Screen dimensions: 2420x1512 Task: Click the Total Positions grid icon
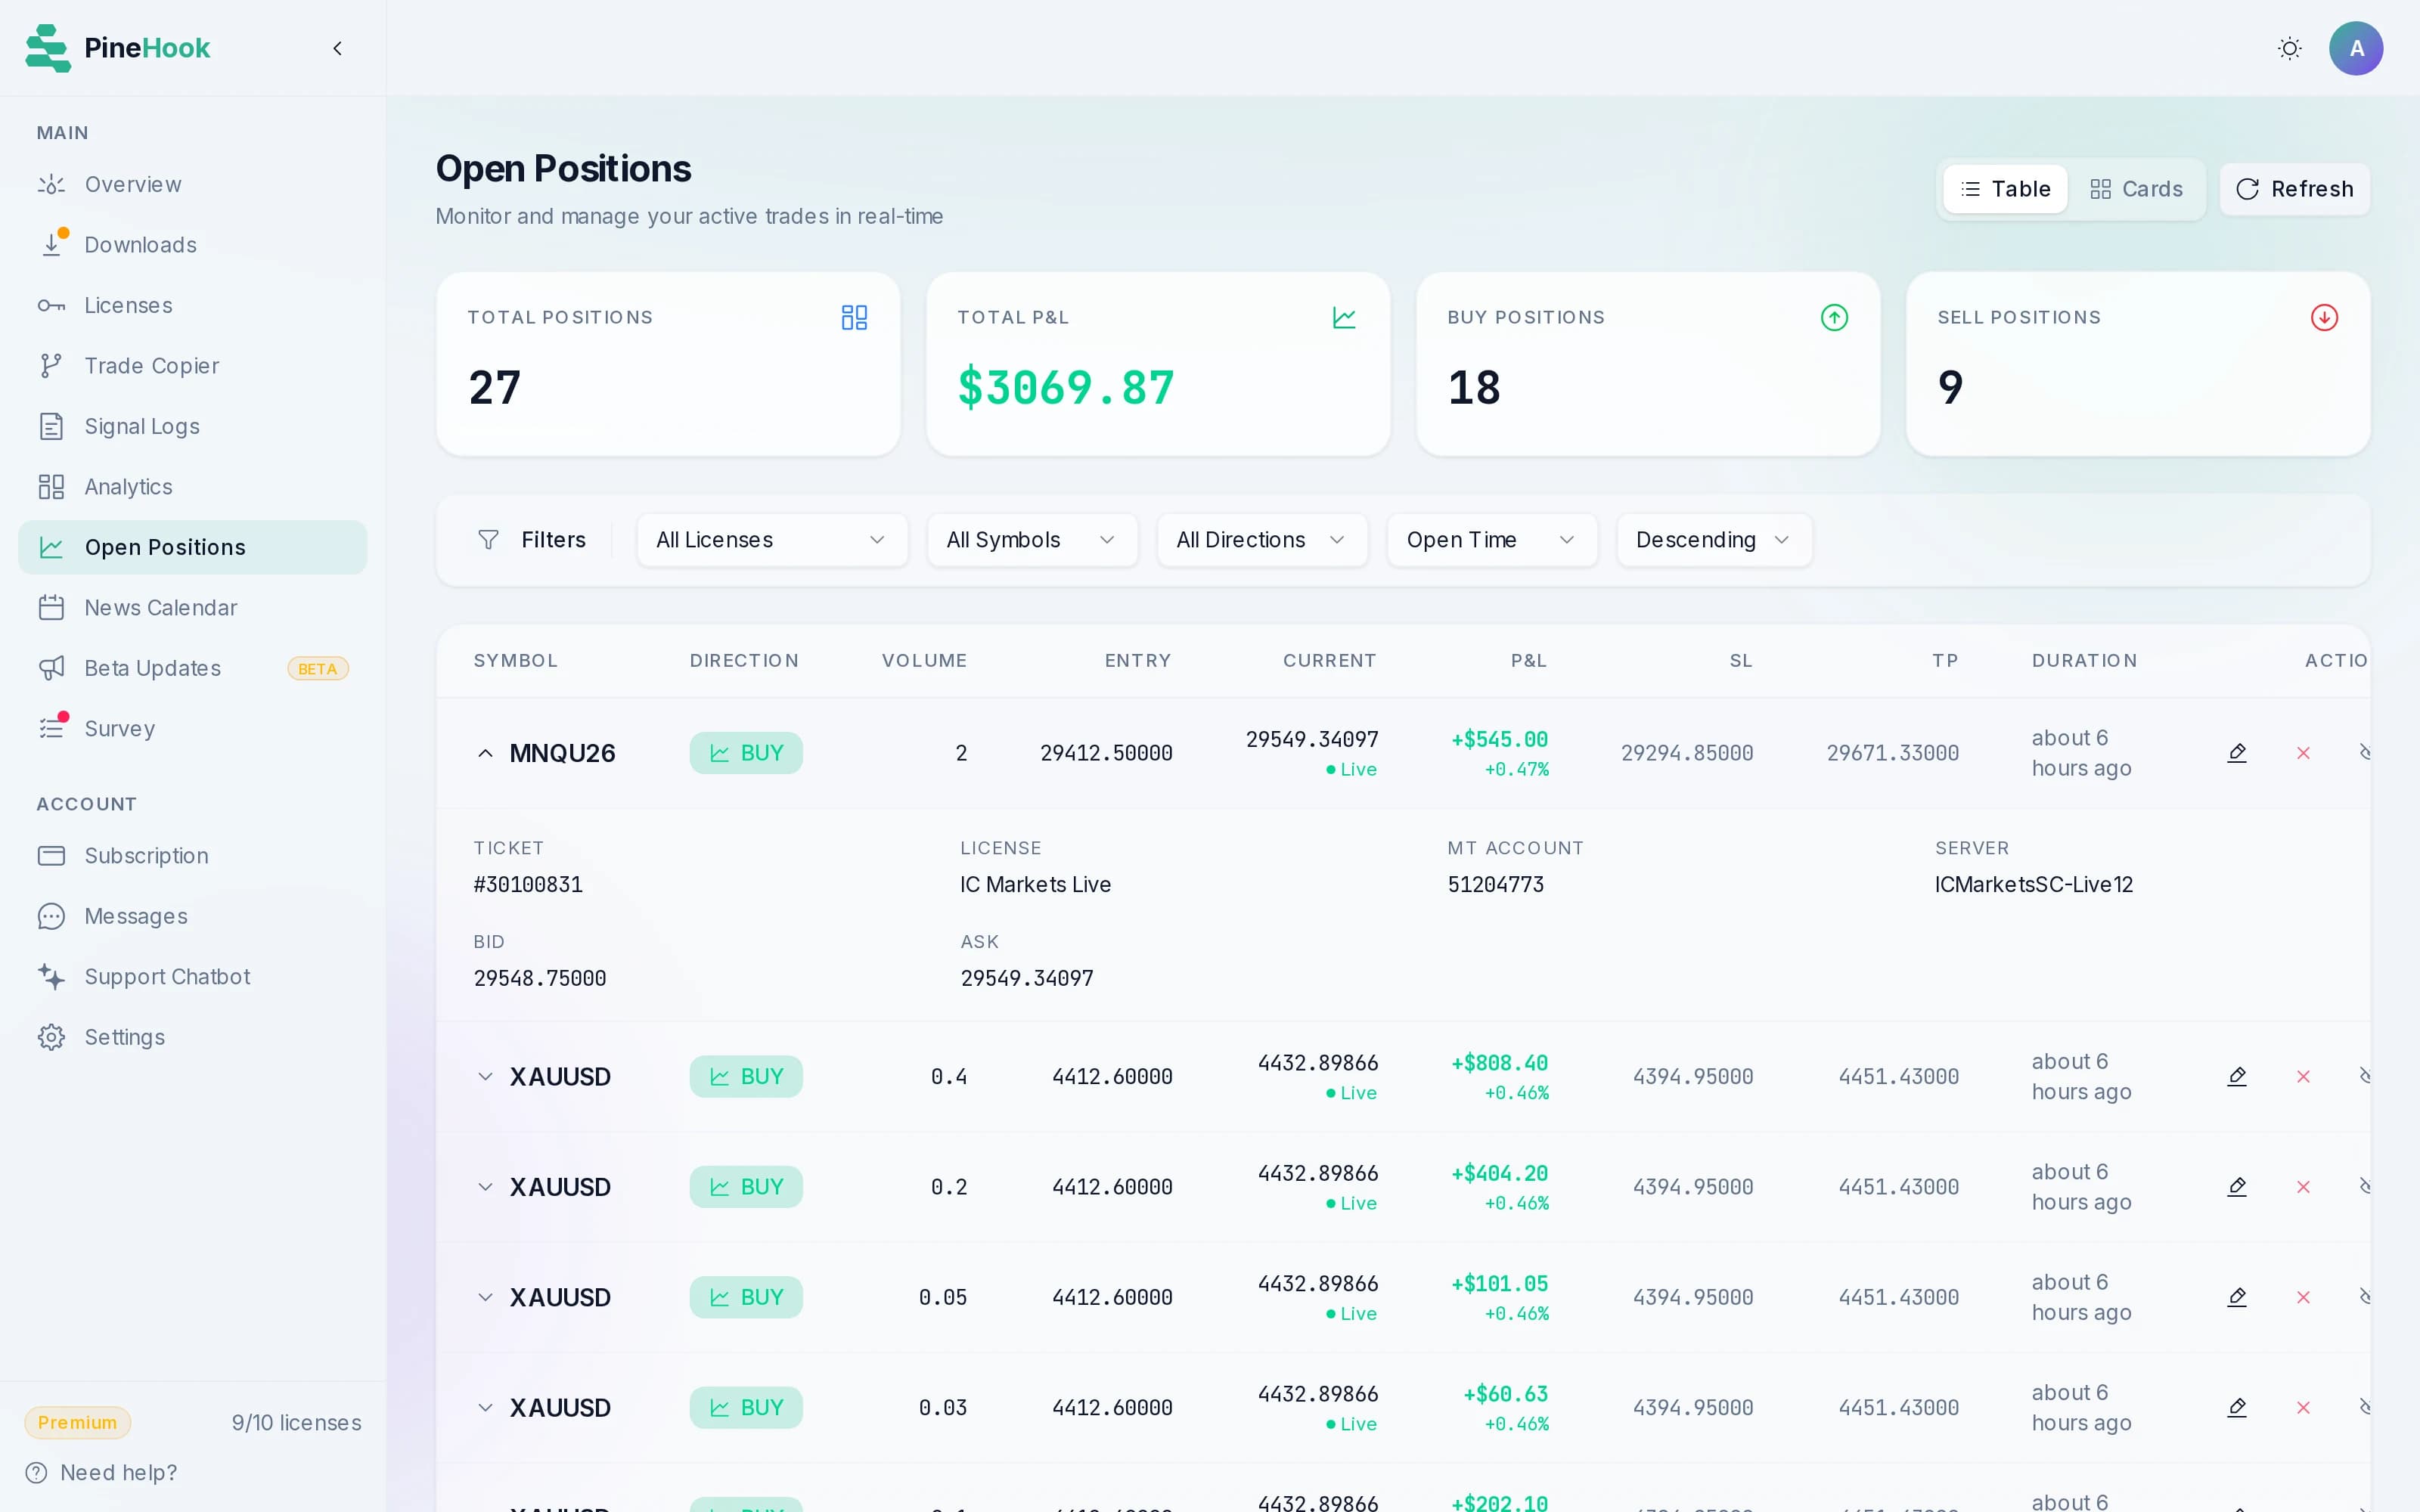tap(854, 318)
